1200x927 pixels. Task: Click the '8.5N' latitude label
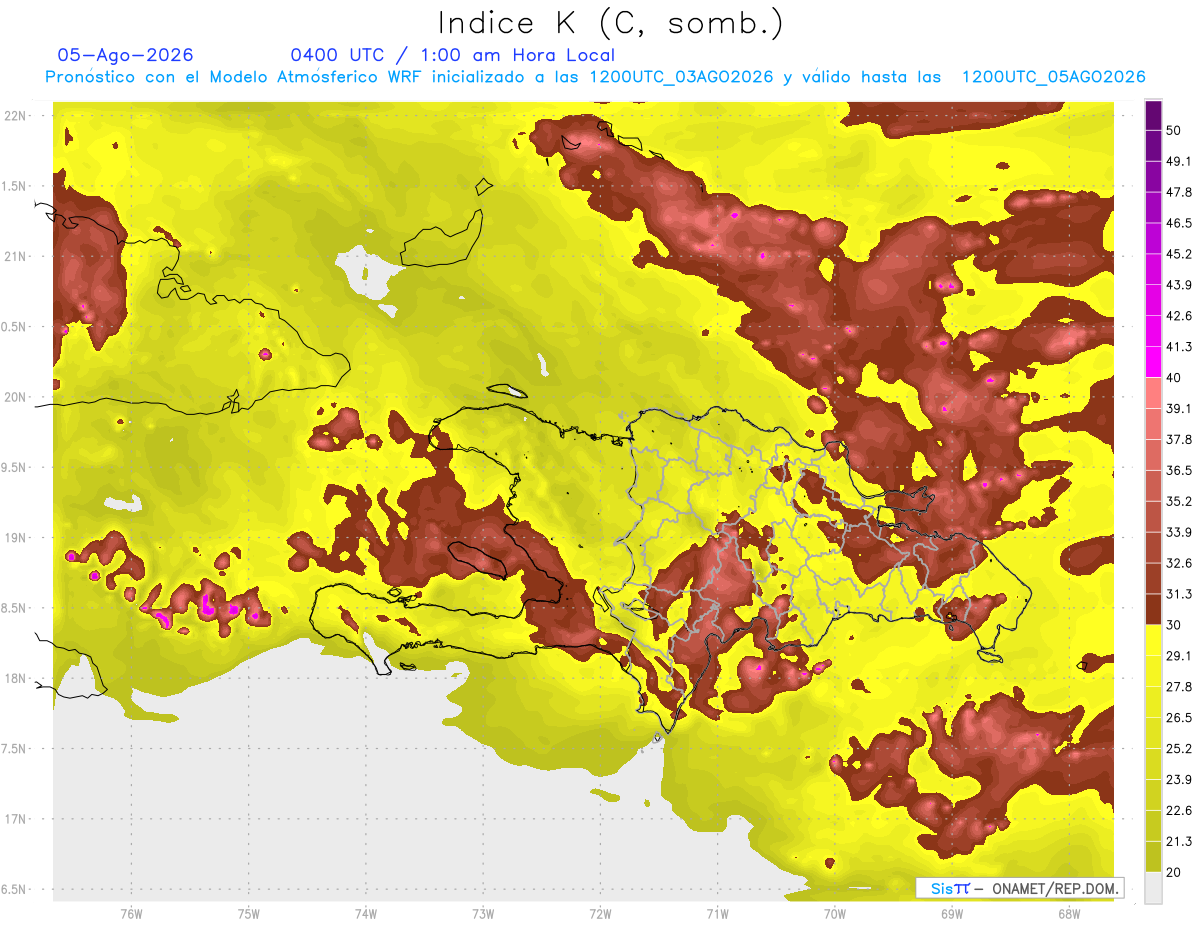coord(14,608)
